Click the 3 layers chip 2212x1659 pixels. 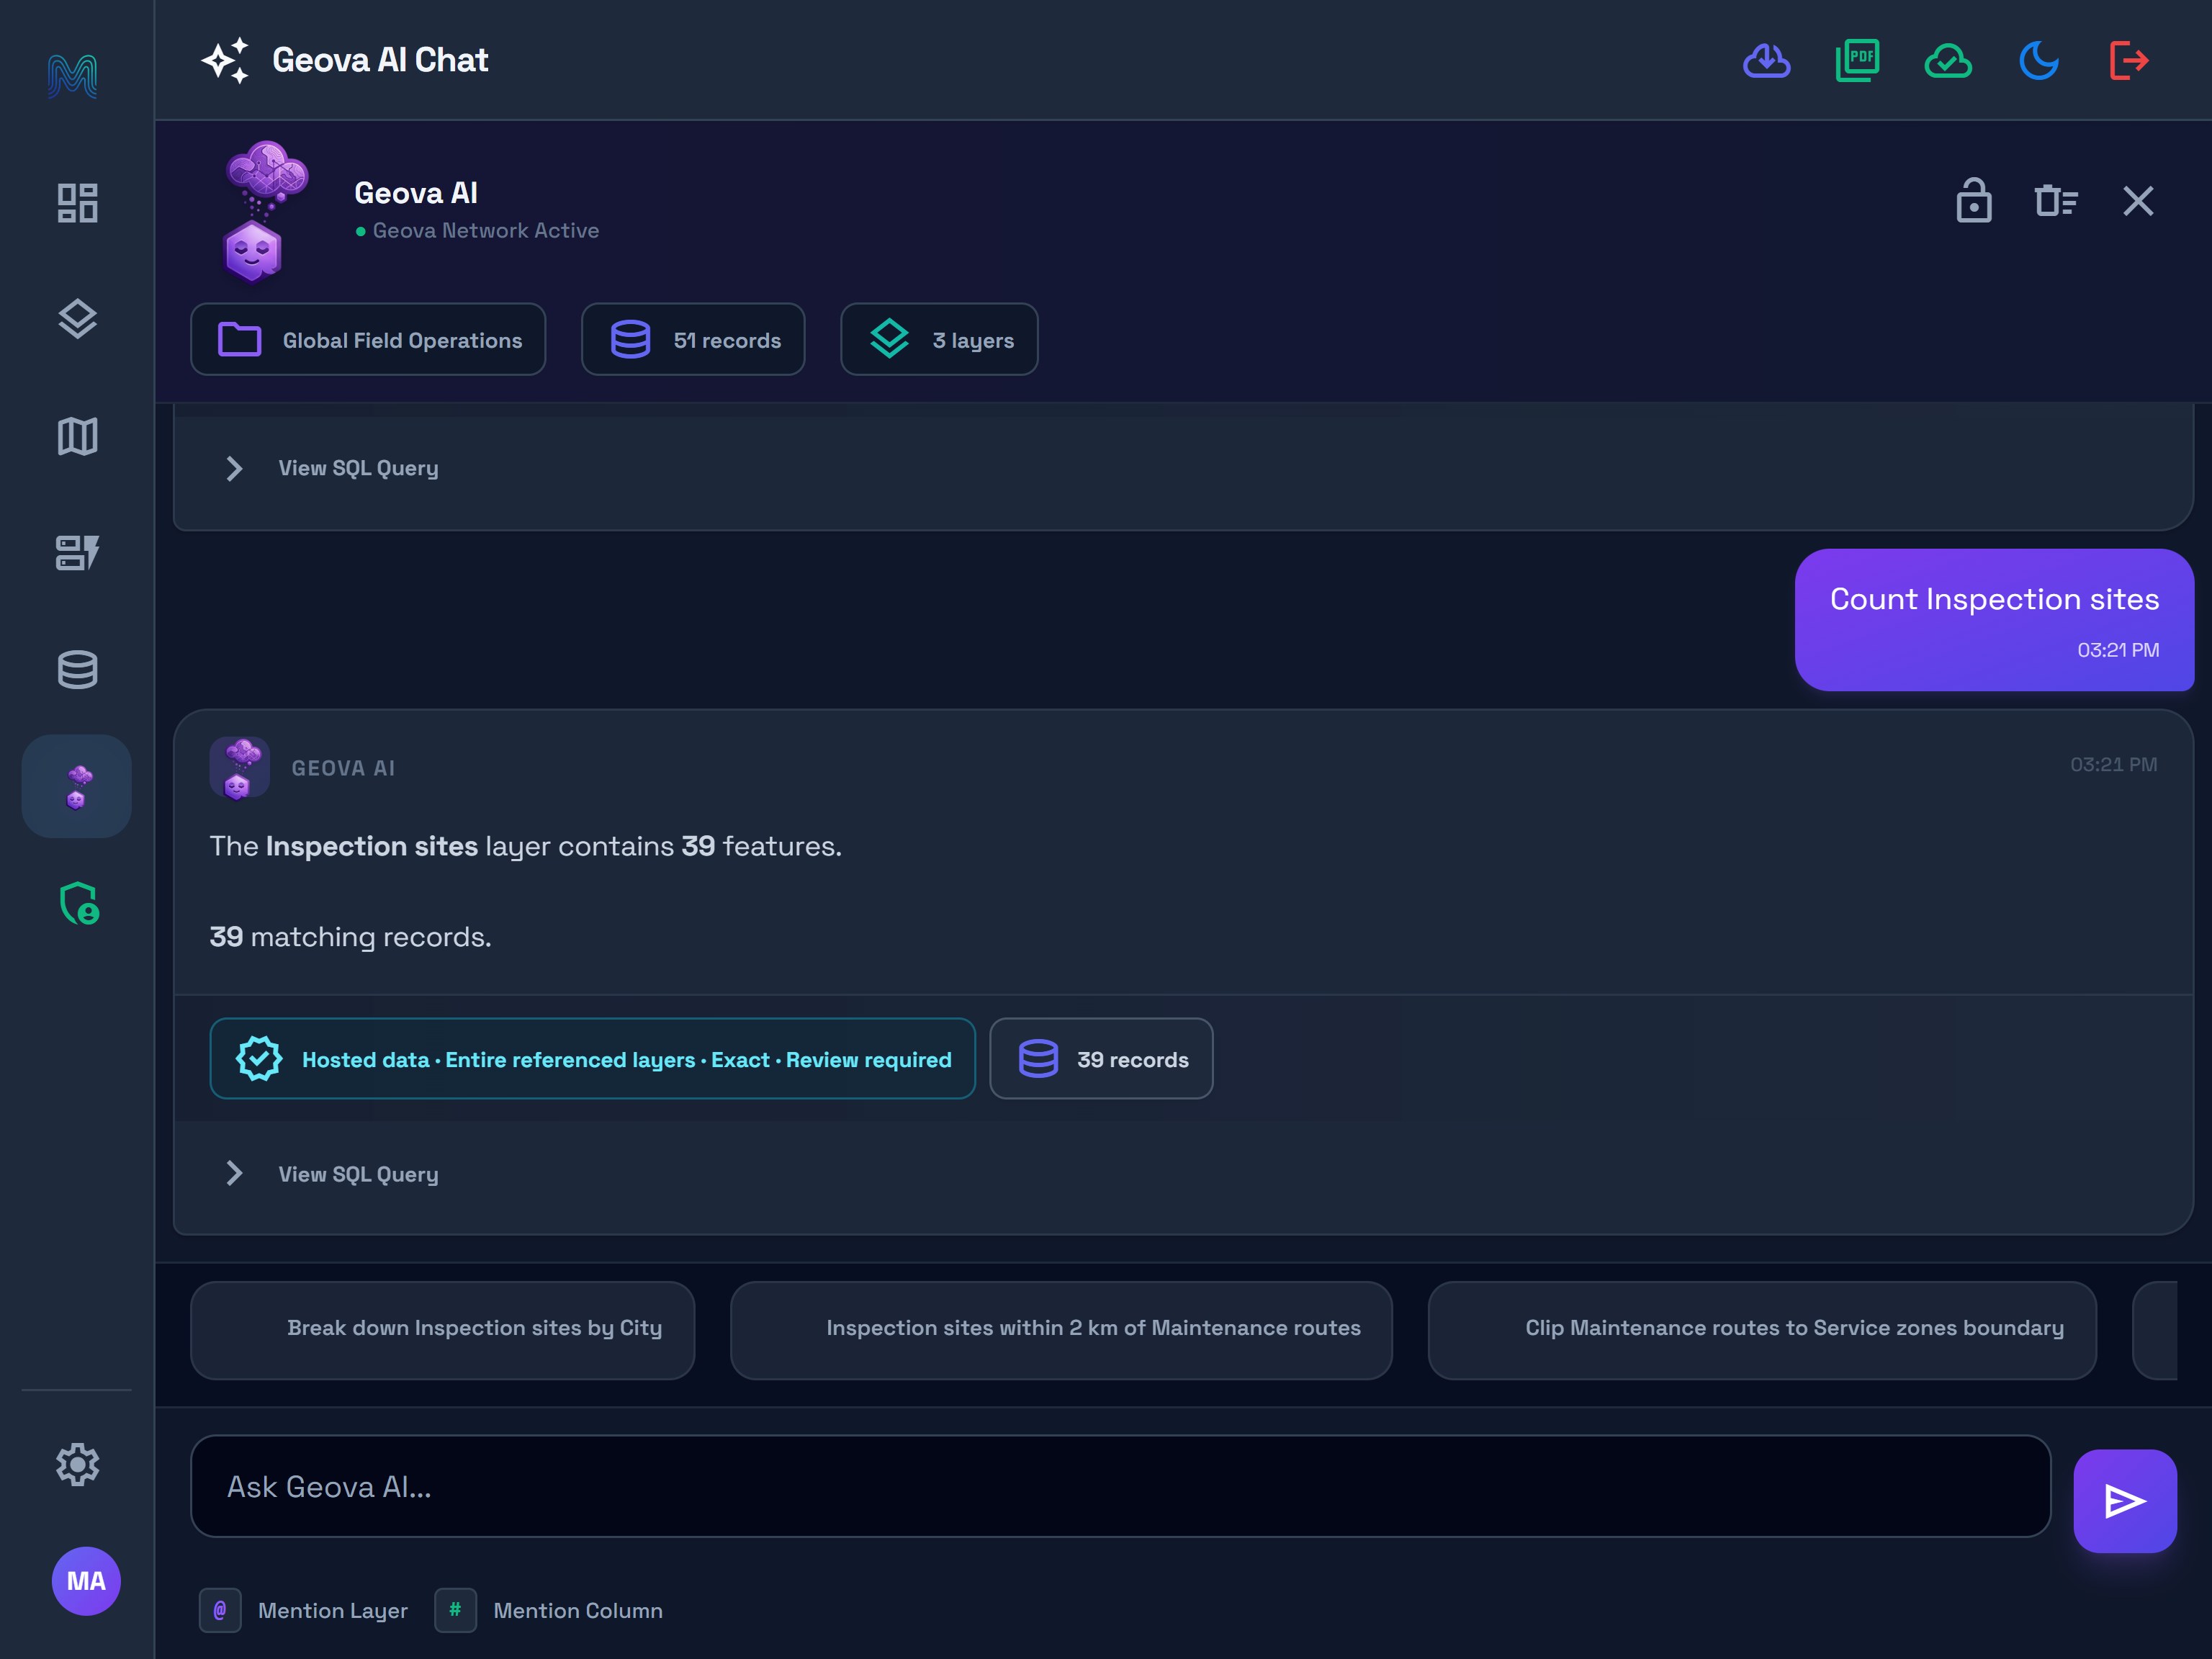(939, 340)
